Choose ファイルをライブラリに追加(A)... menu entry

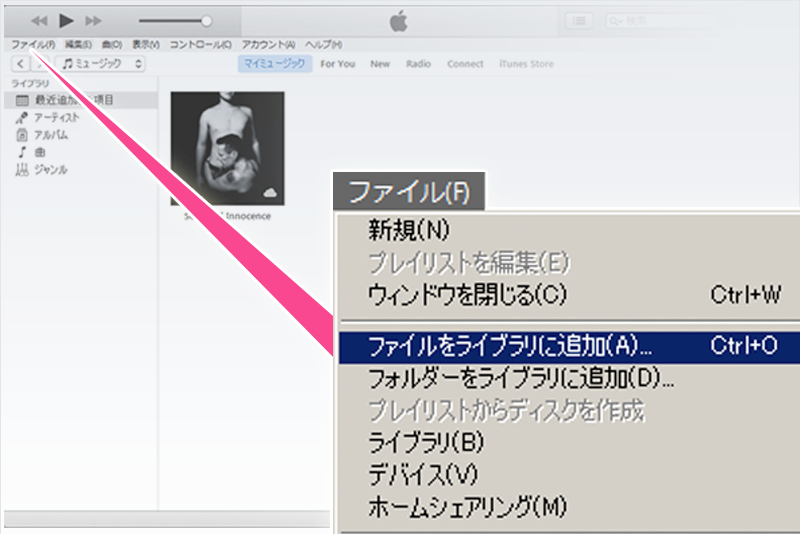pyautogui.click(x=569, y=347)
